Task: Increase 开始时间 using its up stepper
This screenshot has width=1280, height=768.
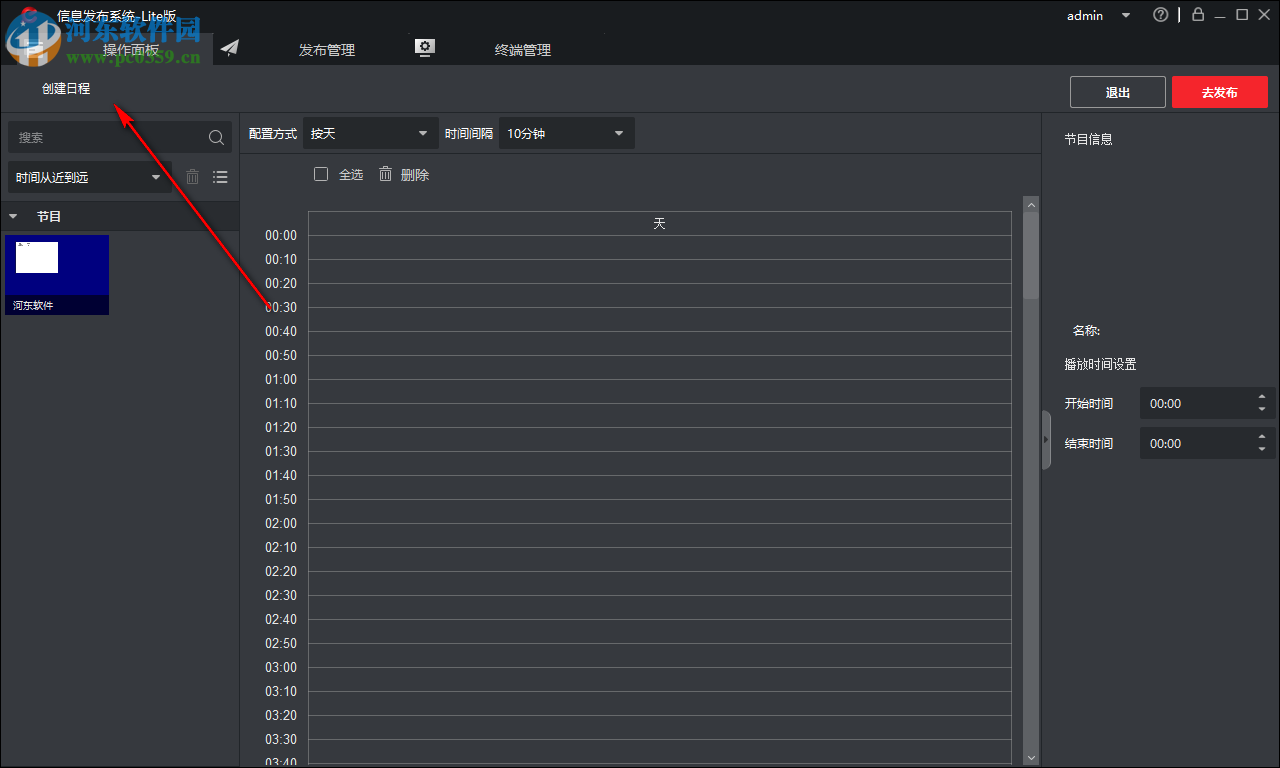Action: (x=1262, y=397)
